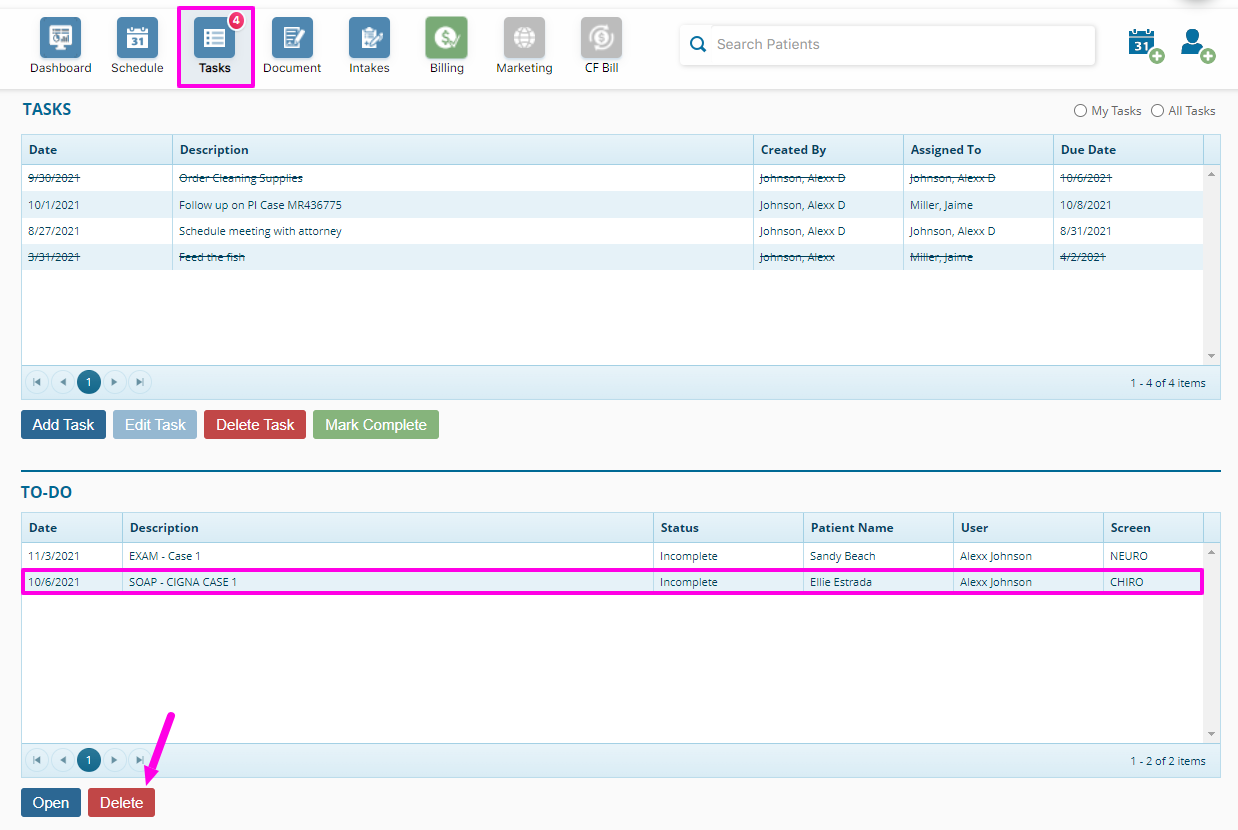This screenshot has width=1238, height=830.
Task: To-Do pager: go to first page
Action: click(37, 760)
